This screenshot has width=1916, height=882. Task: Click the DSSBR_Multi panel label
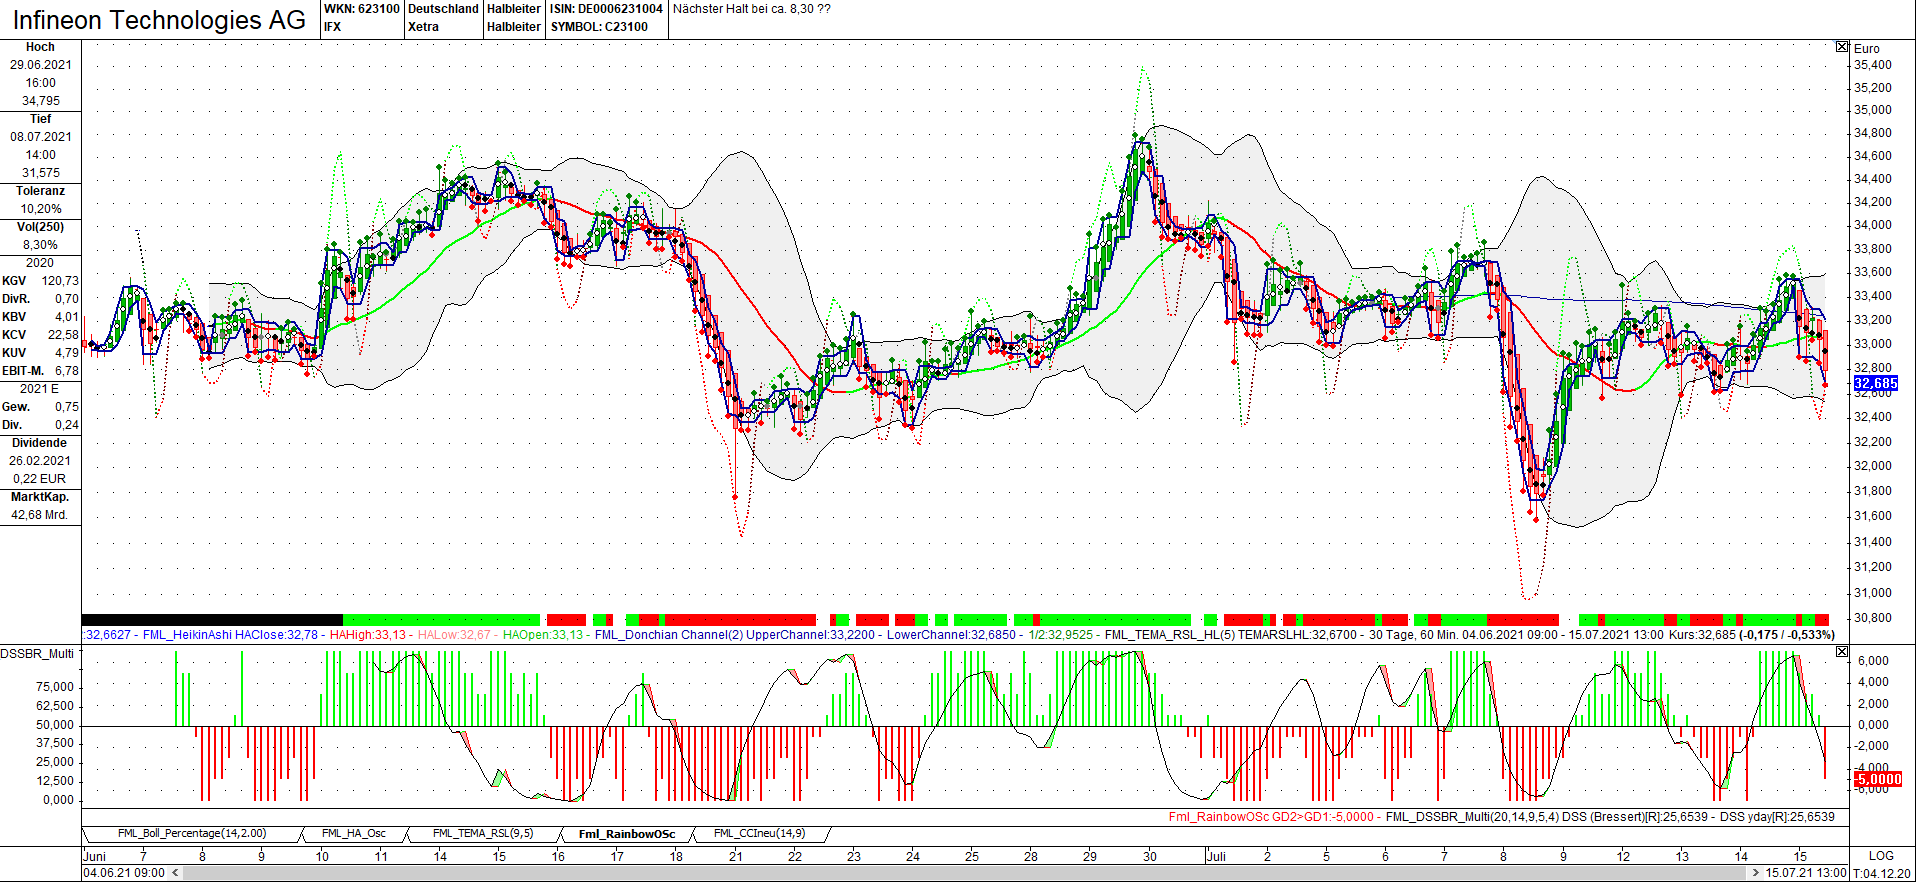coord(38,654)
